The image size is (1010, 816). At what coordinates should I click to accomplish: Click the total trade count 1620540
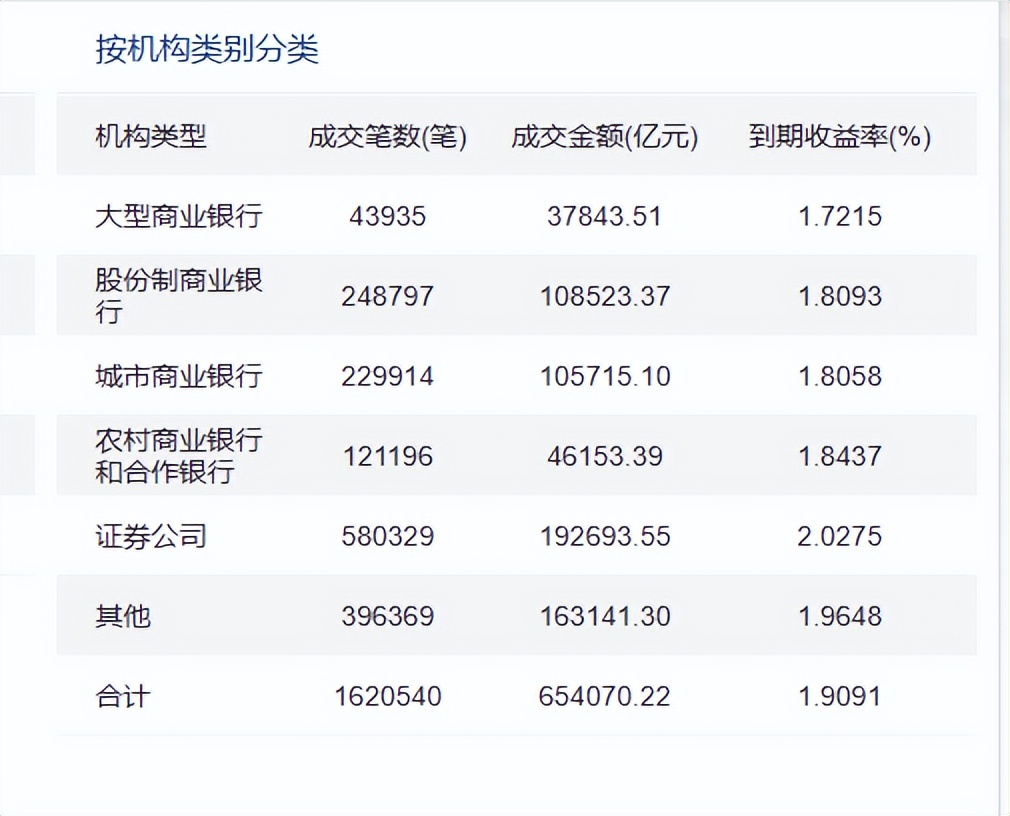click(387, 696)
